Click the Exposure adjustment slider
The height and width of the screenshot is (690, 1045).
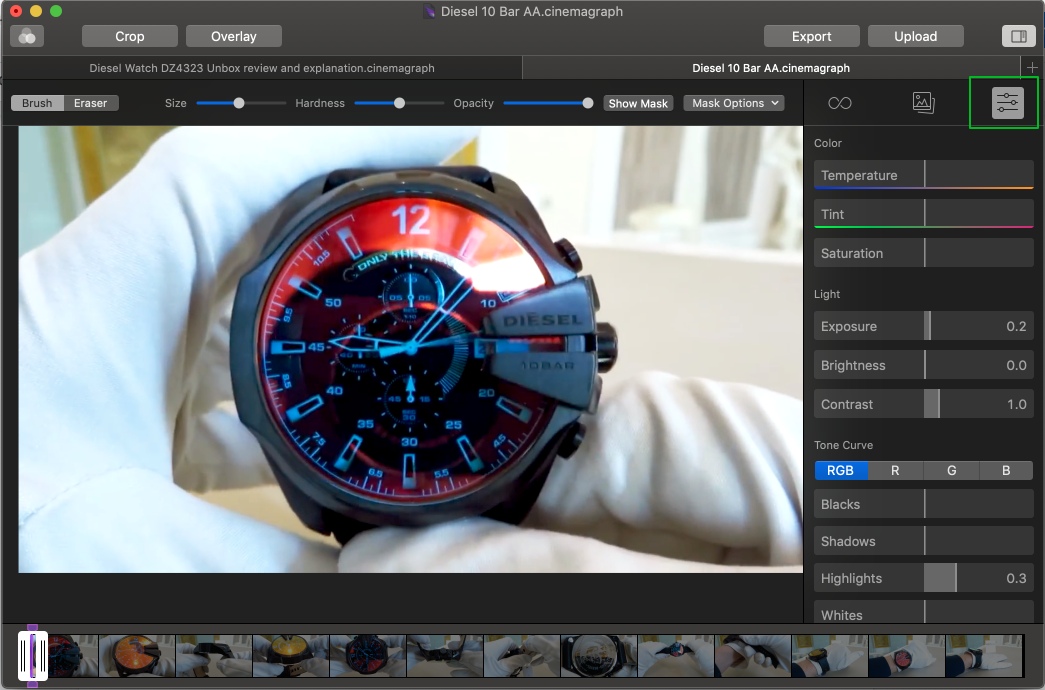924,326
